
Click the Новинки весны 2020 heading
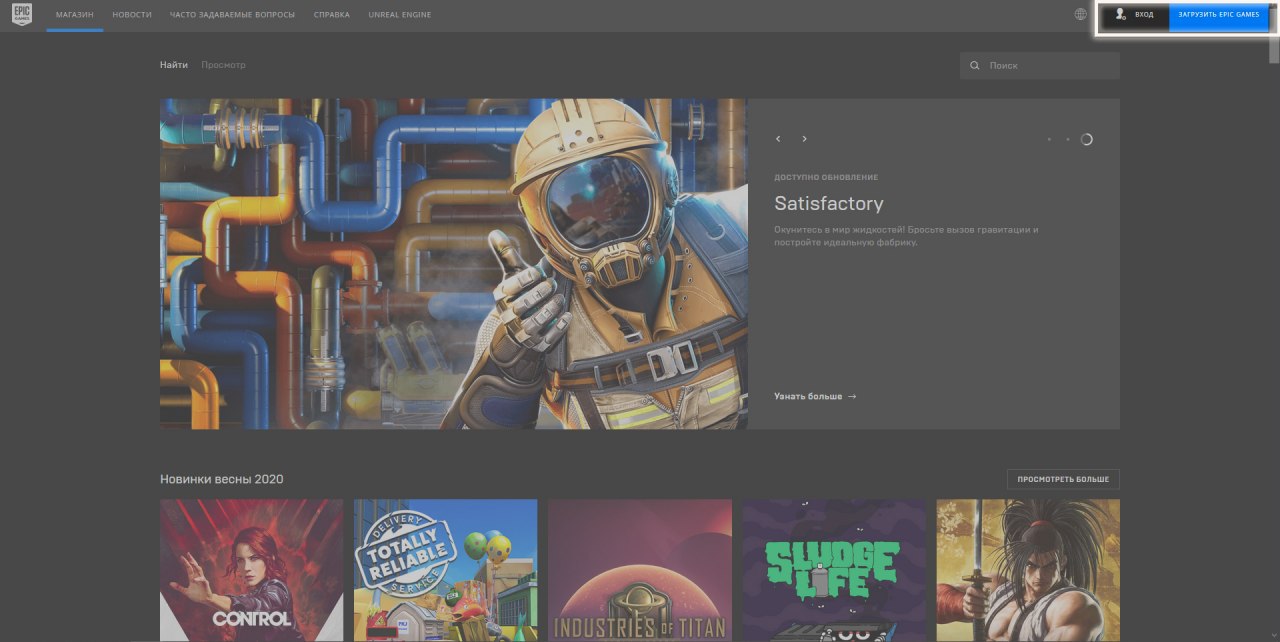pyautogui.click(x=222, y=479)
